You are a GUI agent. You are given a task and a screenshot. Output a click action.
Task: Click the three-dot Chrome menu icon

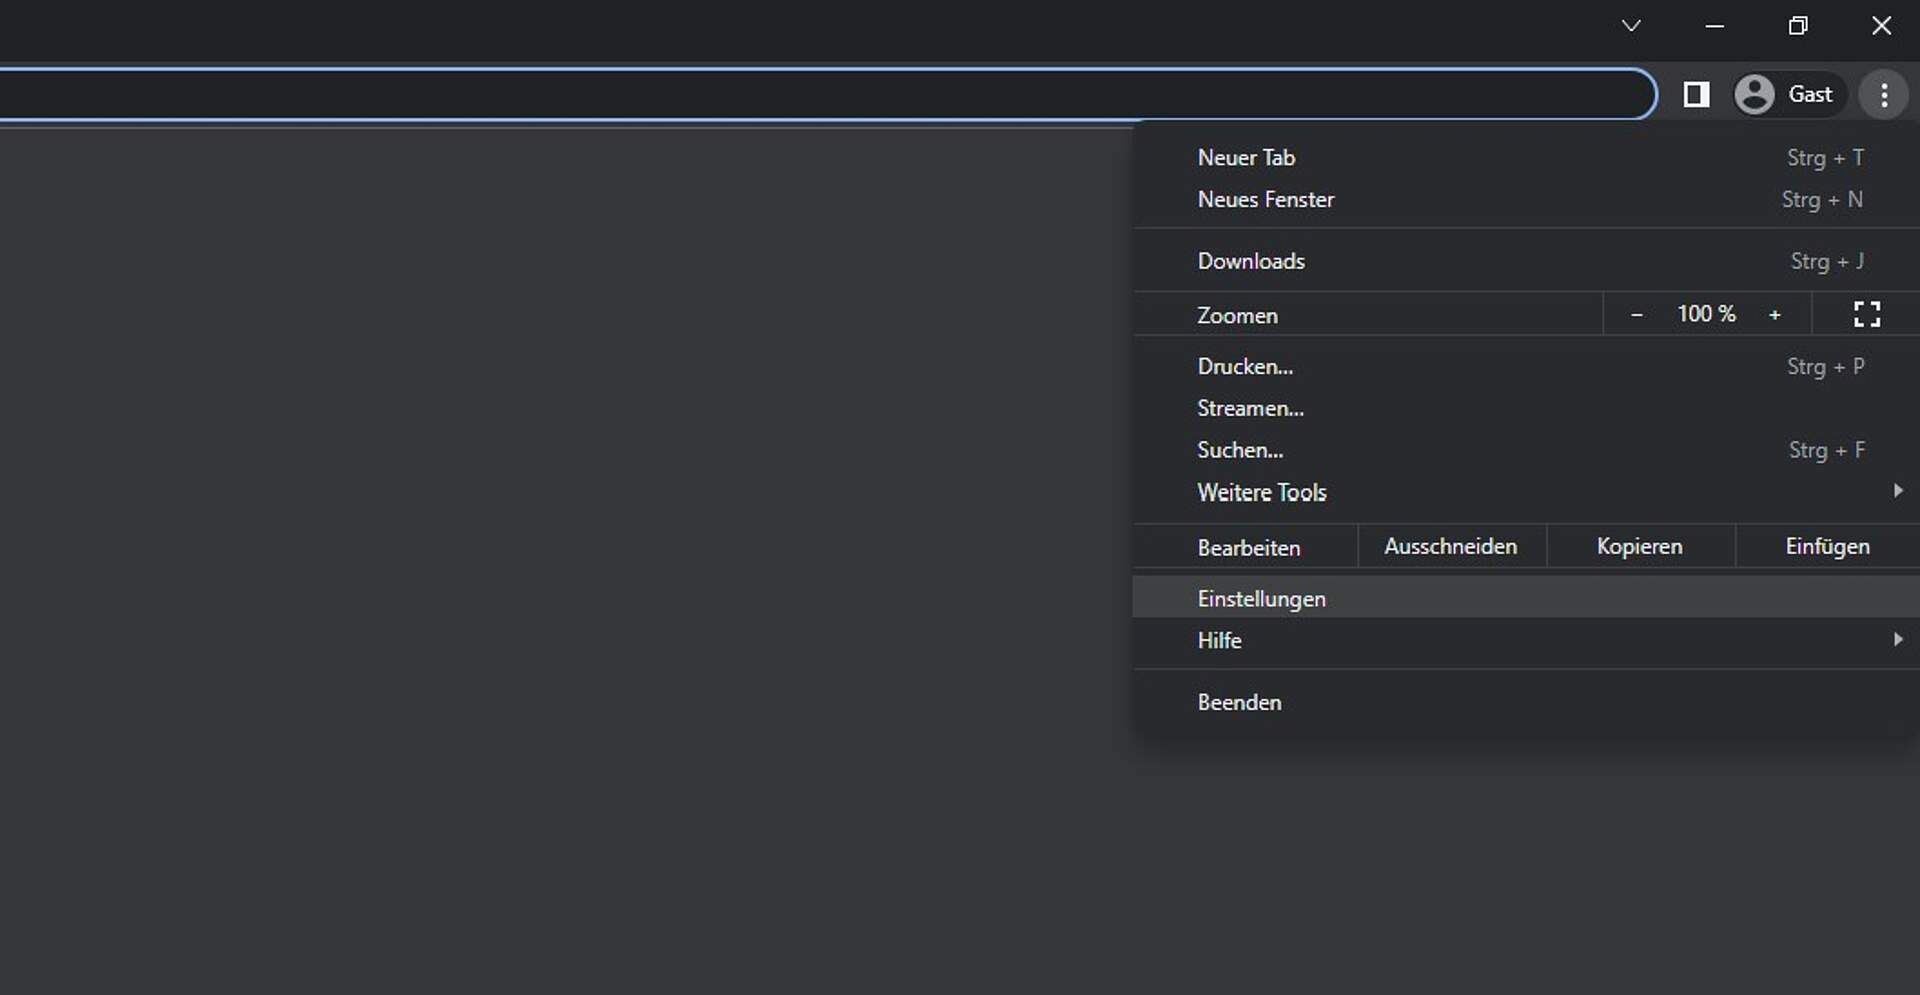tap(1883, 95)
